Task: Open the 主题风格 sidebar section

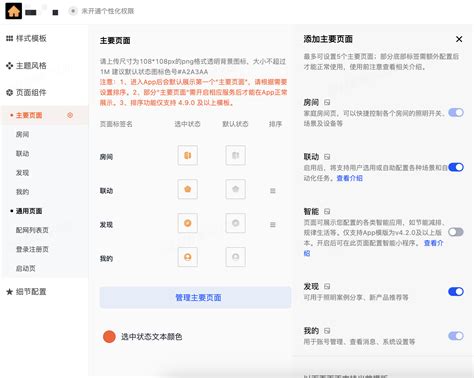Action: click(x=26, y=66)
